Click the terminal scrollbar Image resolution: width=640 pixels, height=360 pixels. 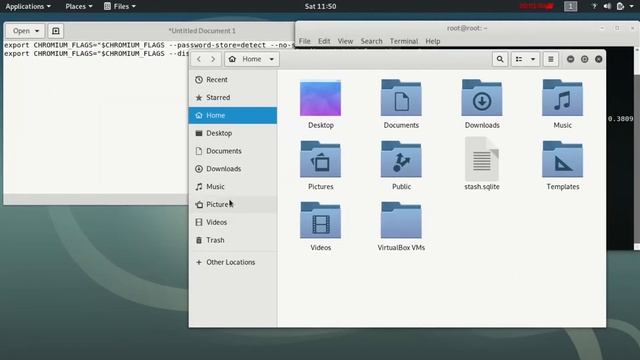click(637, 148)
